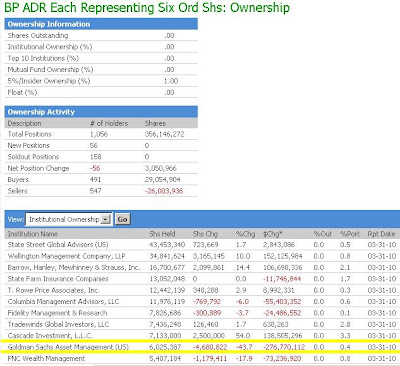Sort by the Shs Held column header
The height and width of the screenshot is (366, 400).
pos(162,234)
